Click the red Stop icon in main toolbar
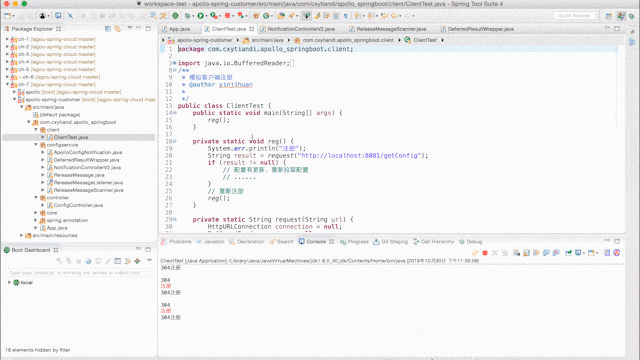 (227, 16)
